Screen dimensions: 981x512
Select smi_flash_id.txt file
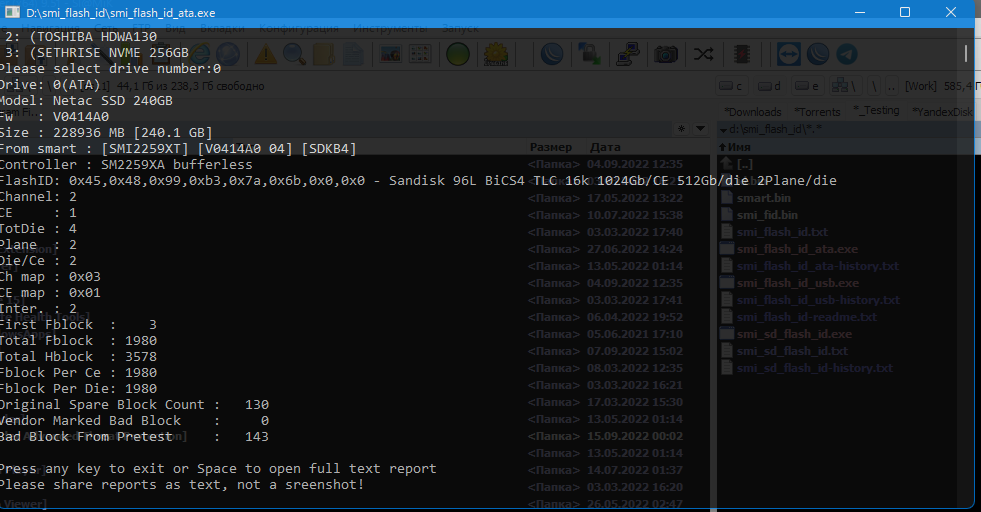[x=782, y=232]
